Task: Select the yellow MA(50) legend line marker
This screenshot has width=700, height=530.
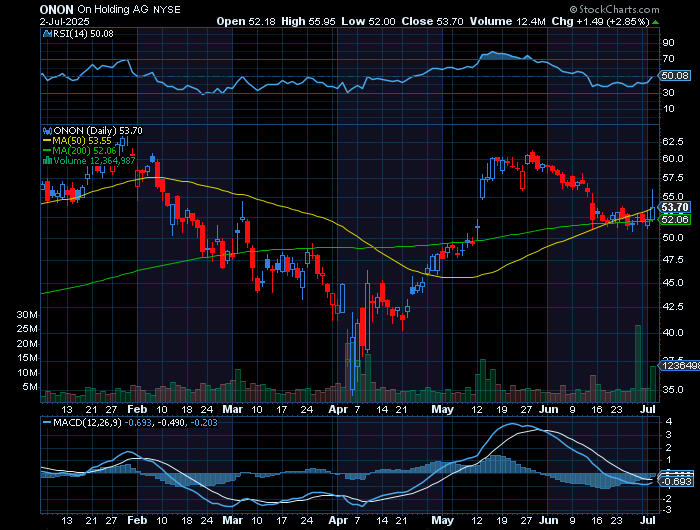Action: 47,141
